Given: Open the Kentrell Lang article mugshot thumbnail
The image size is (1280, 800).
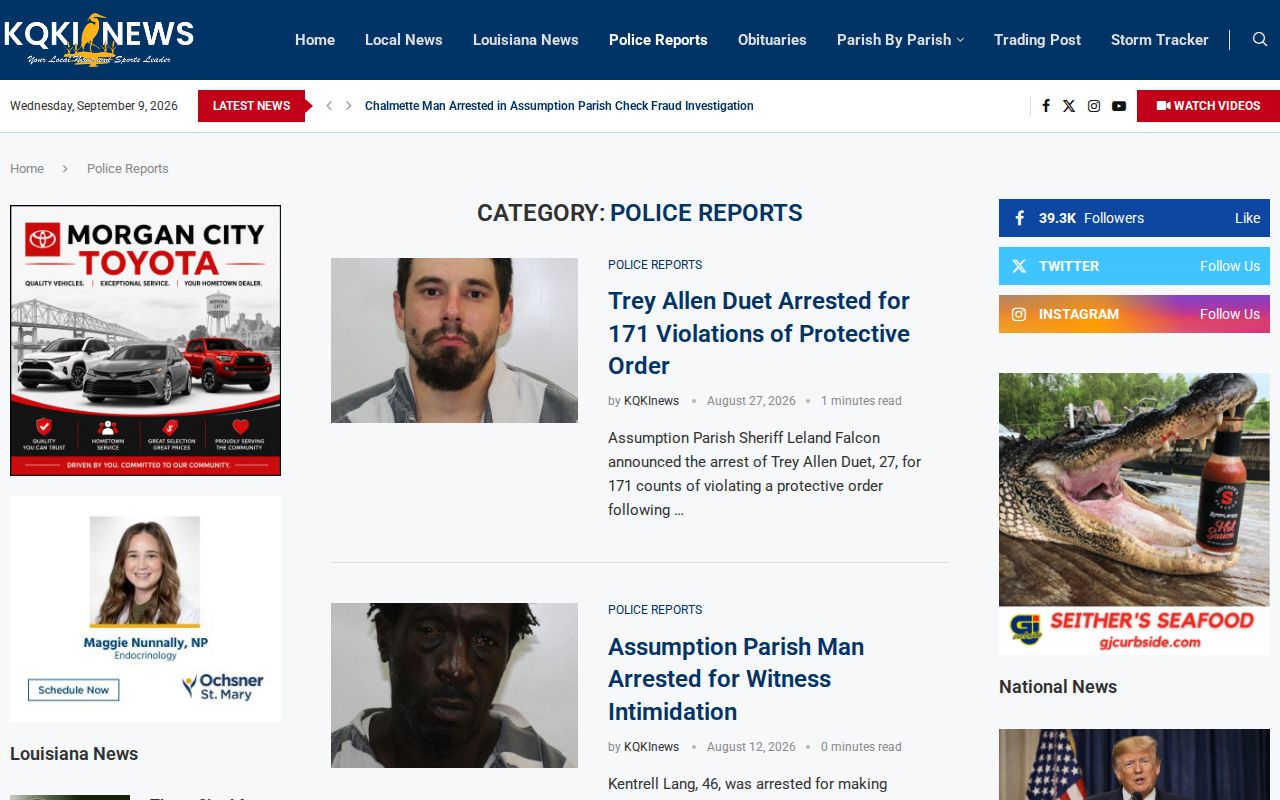Looking at the screenshot, I should [454, 685].
